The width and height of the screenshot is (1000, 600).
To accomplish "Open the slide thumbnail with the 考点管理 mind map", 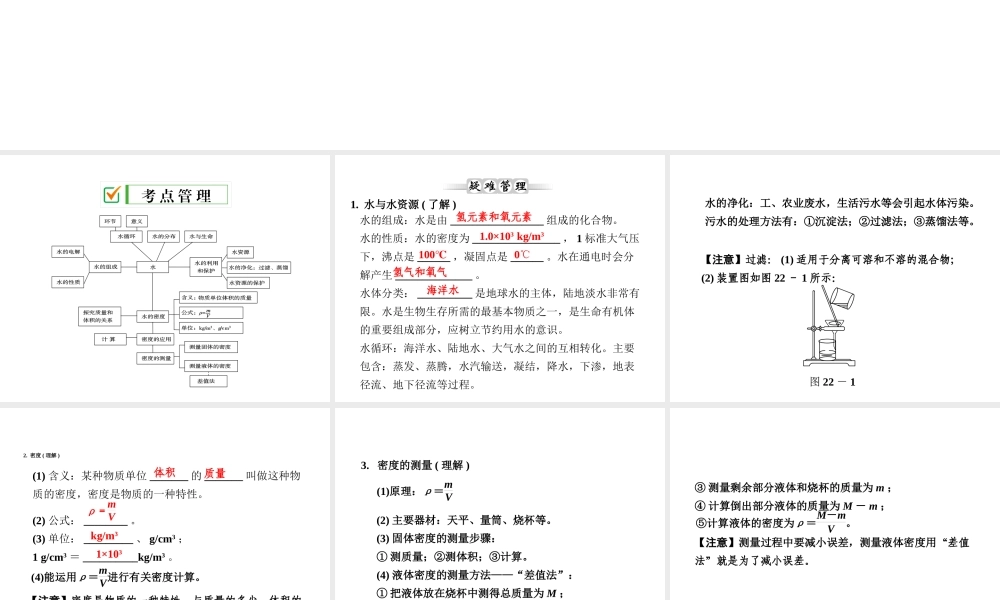I will point(165,278).
